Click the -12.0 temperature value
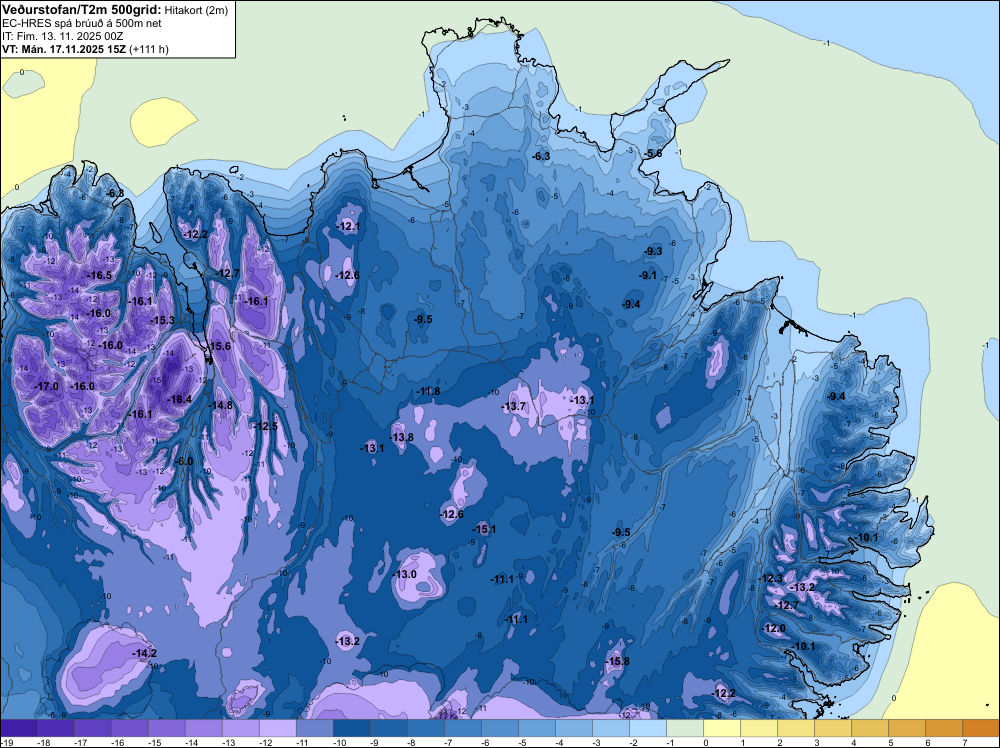1000x748 pixels. click(x=774, y=628)
